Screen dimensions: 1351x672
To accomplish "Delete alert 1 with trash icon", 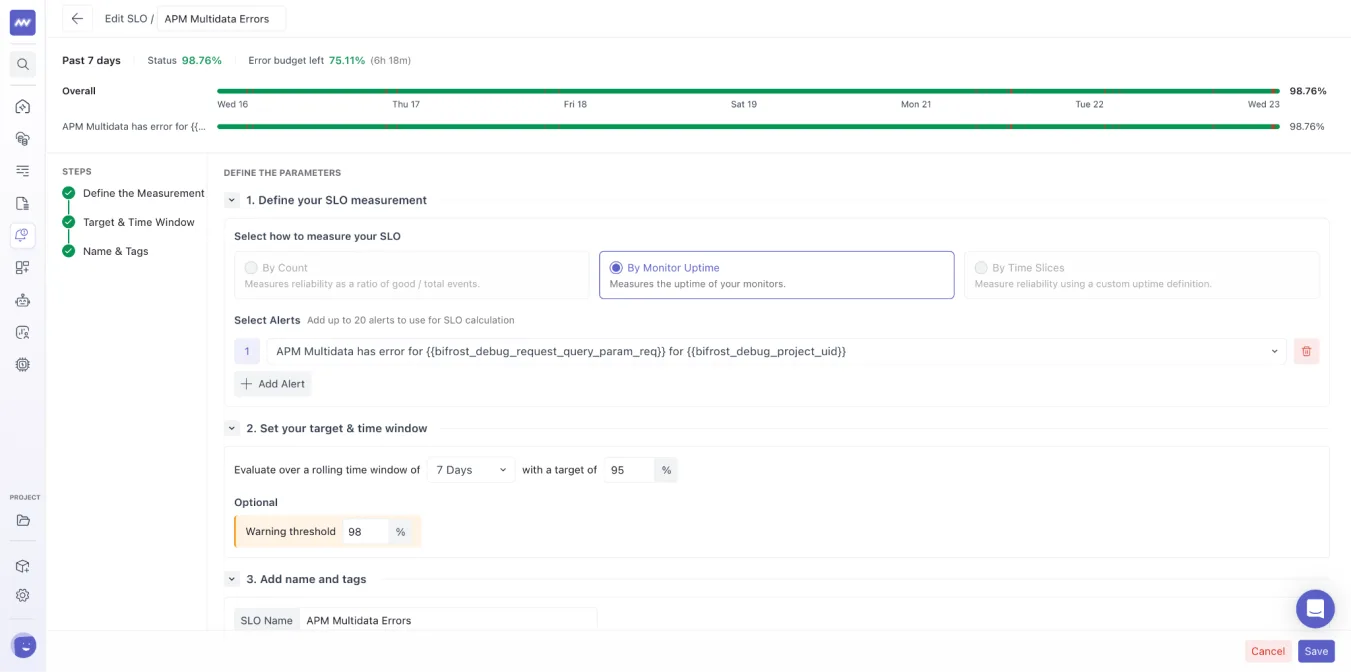I will pos(1306,351).
